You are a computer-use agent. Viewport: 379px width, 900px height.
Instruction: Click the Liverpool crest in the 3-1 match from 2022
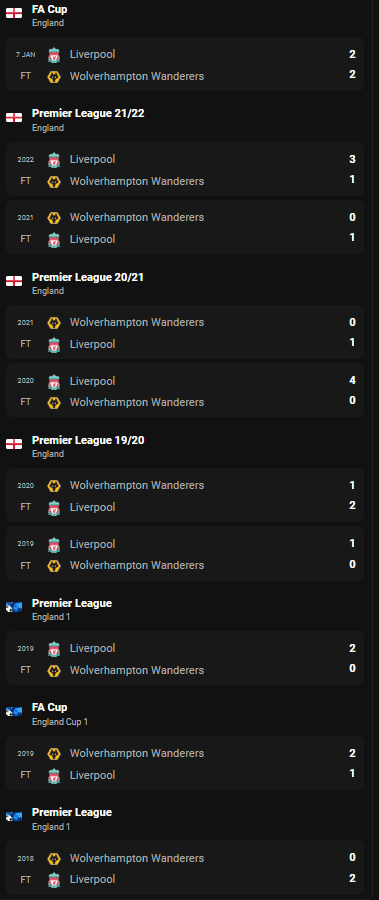[x=54, y=160]
